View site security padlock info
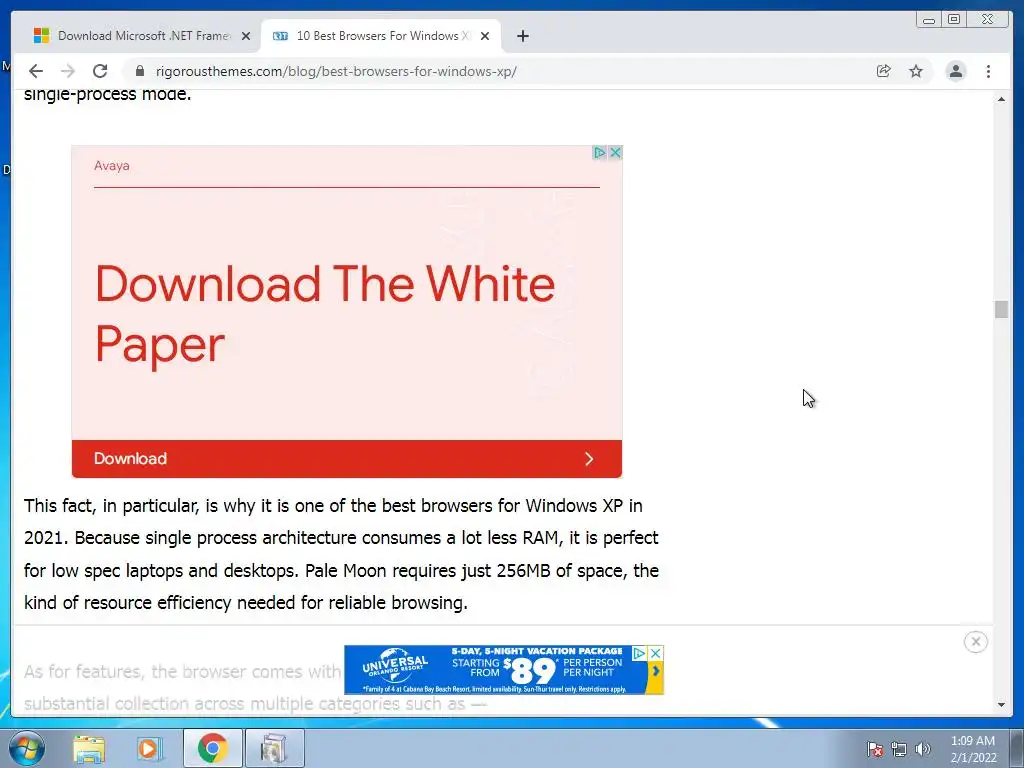This screenshot has width=1024, height=768. click(139, 71)
